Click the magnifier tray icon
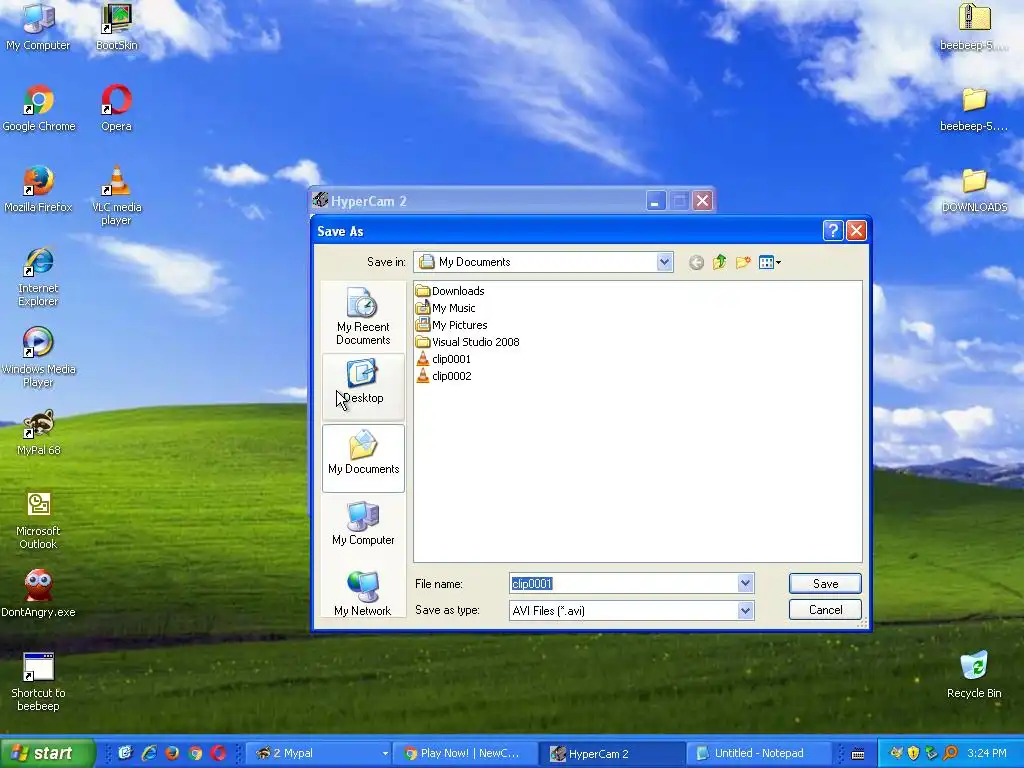 click(x=950, y=753)
